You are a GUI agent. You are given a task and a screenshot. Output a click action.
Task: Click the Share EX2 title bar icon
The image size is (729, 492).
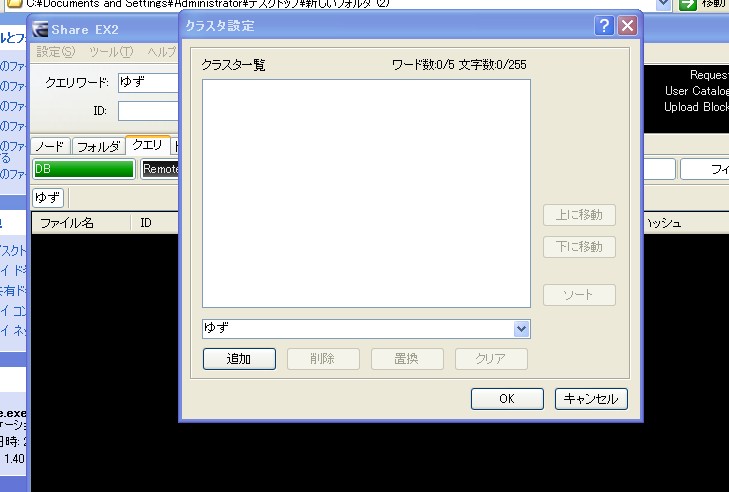[39, 29]
